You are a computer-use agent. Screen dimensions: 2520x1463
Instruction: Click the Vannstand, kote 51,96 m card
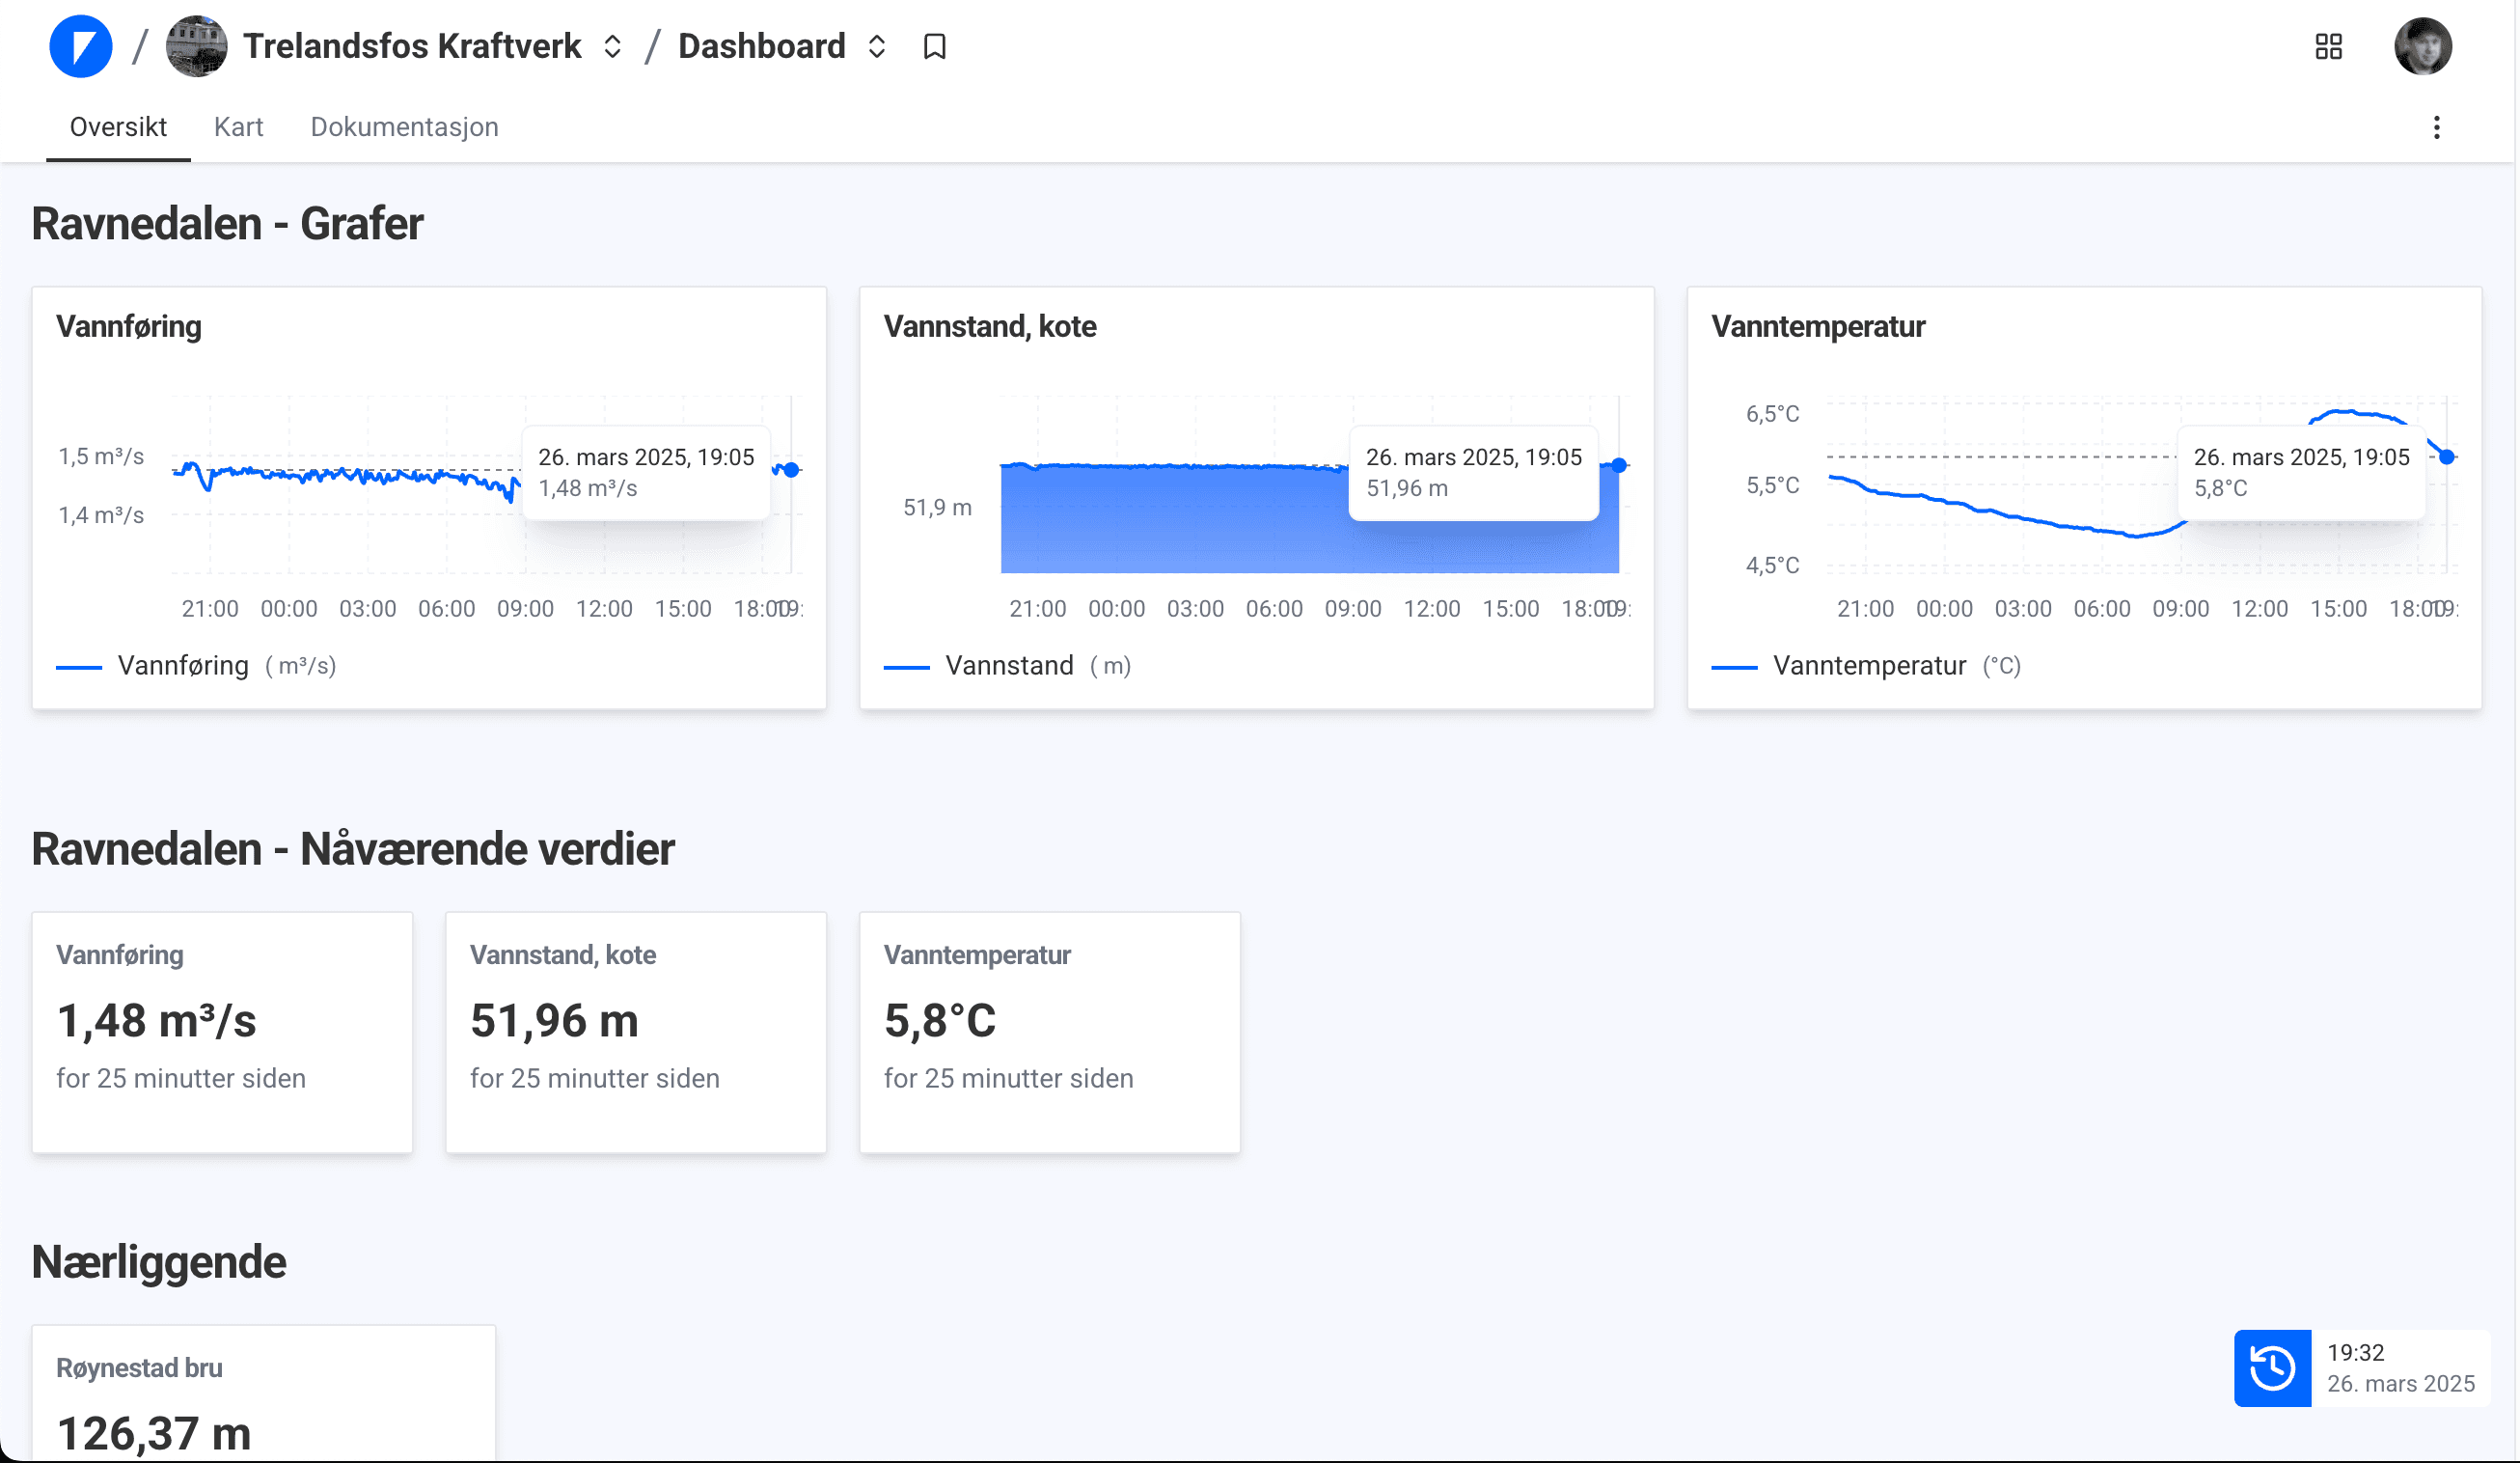tap(636, 1031)
